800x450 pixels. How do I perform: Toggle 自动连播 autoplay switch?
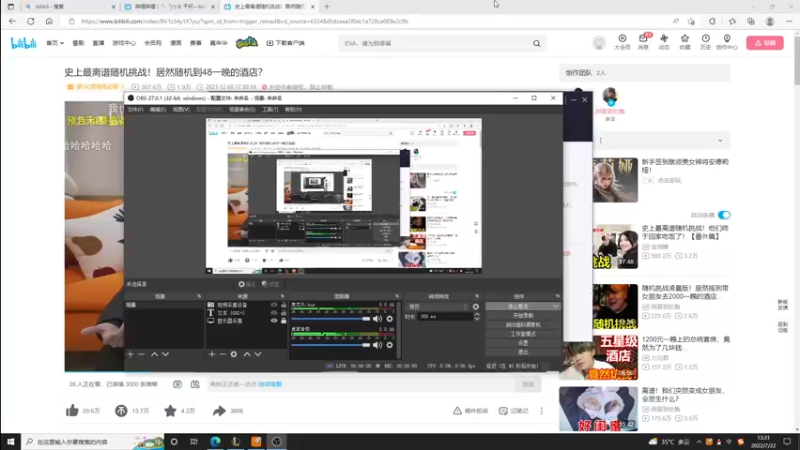[x=724, y=215]
